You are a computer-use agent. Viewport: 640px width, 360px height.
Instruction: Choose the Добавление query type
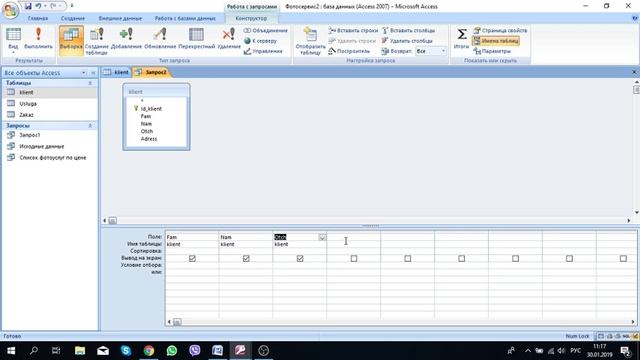coord(126,39)
